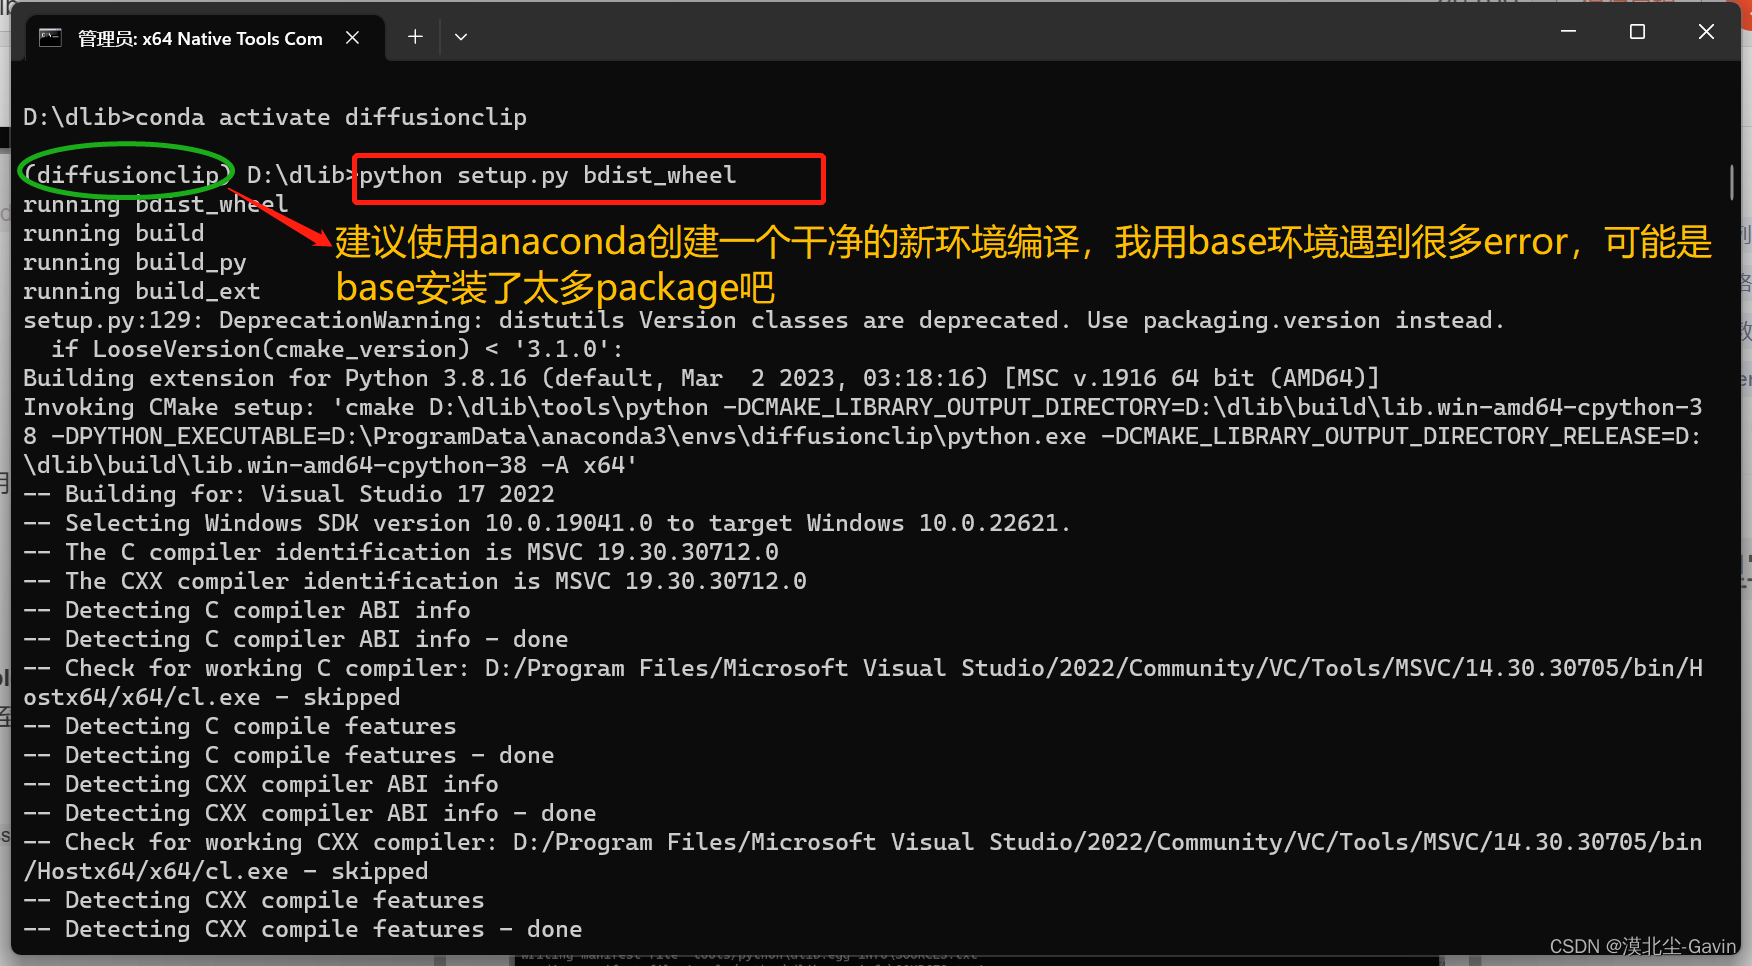Close the terminal window
The image size is (1752, 966).
coord(1706,32)
